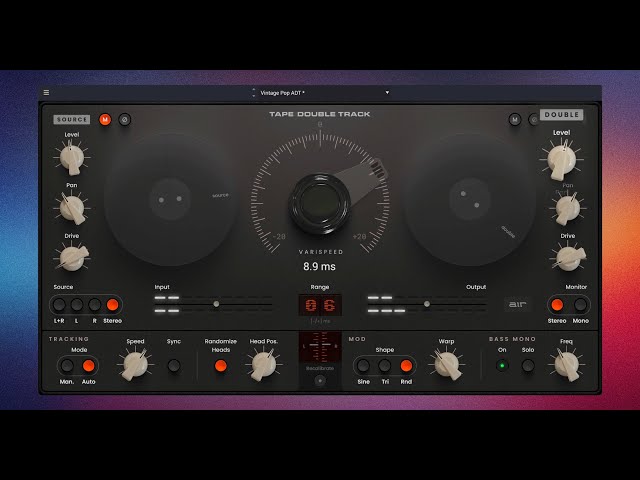Click the Double Level knob
The image size is (640, 480).
pyautogui.click(x=561, y=159)
